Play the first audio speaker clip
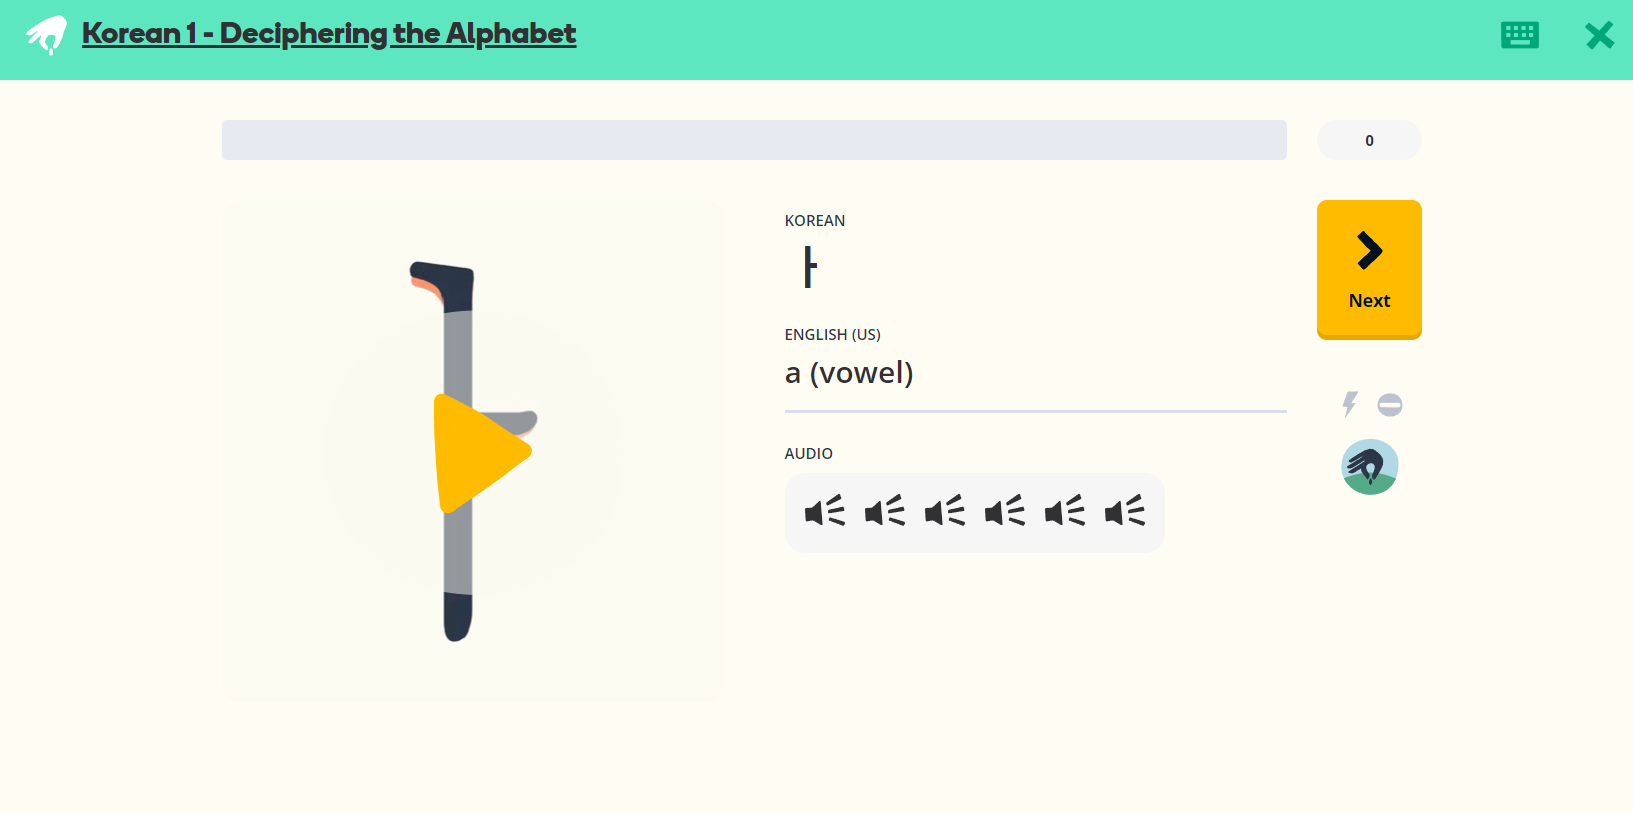The width and height of the screenshot is (1633, 813). (825, 512)
